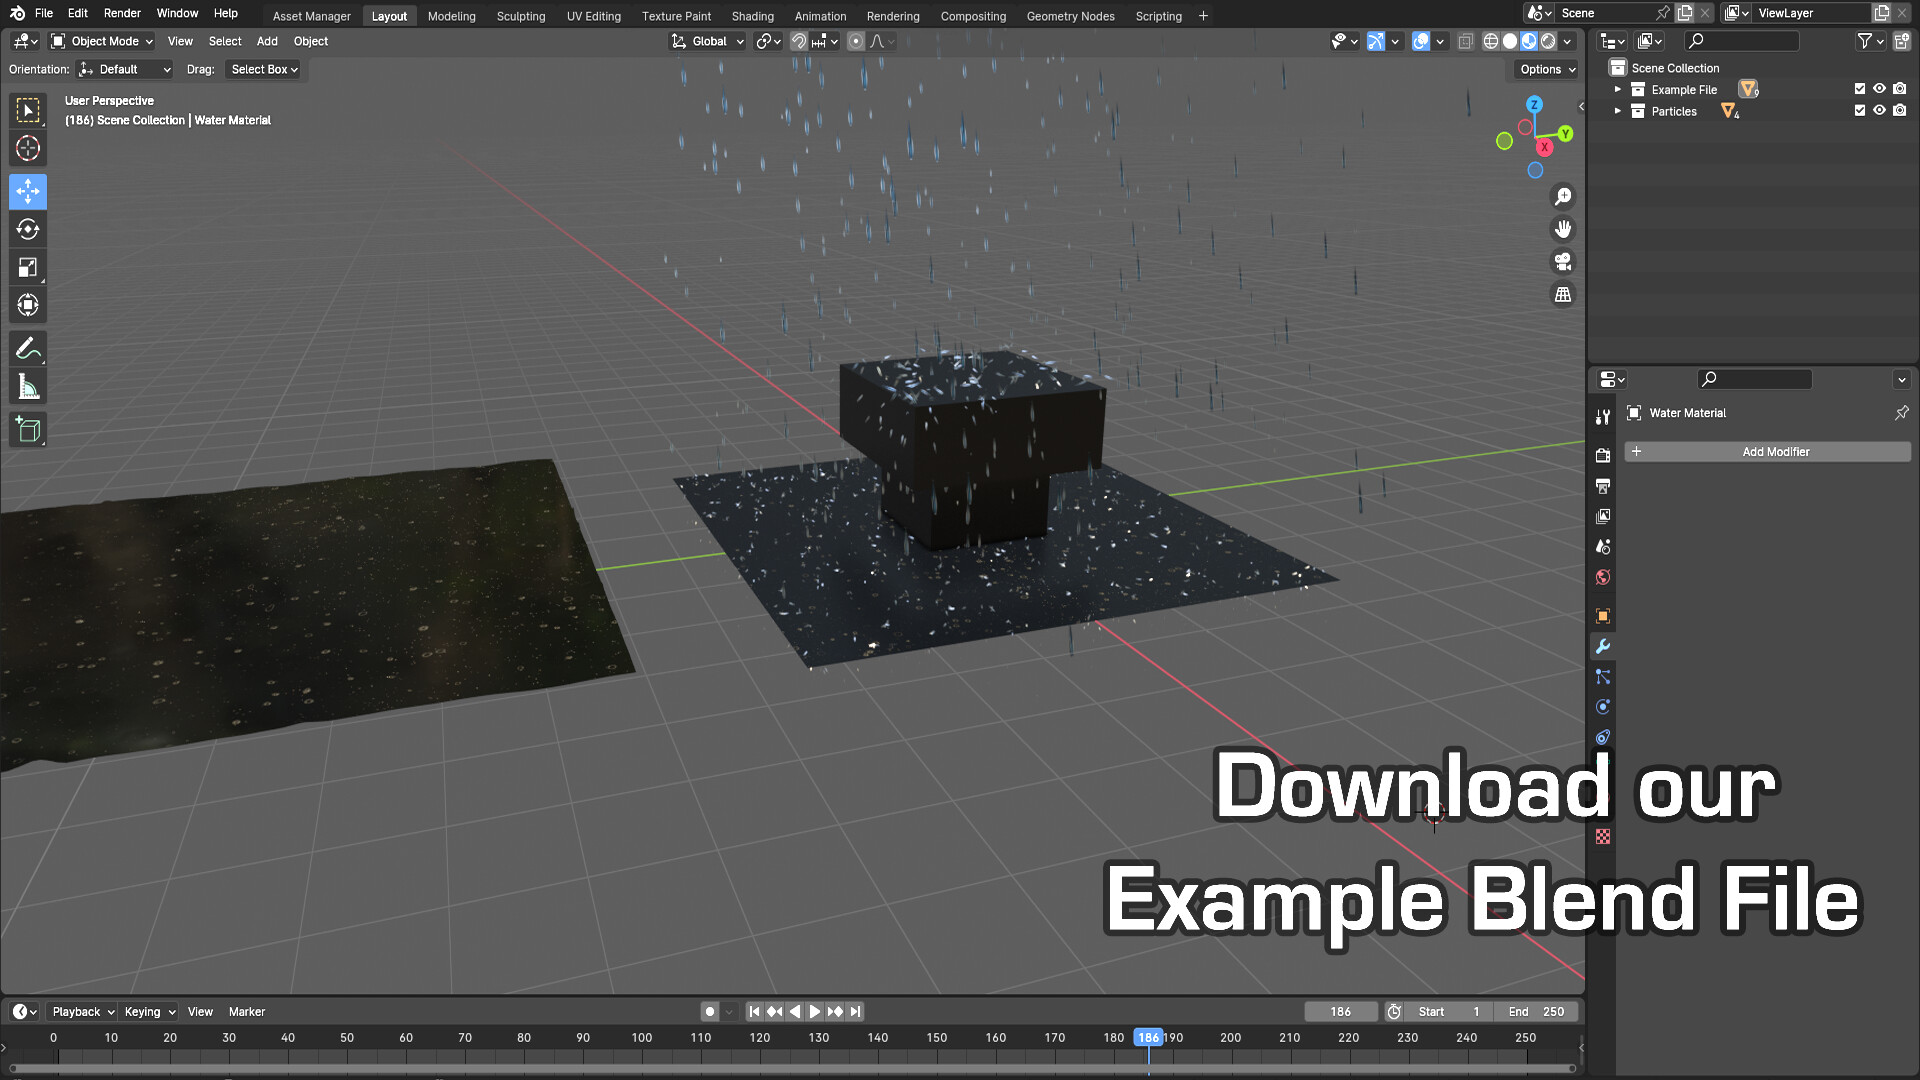Select the Move tool in the toolbar
Screen dimensions: 1920x1080
(x=28, y=191)
